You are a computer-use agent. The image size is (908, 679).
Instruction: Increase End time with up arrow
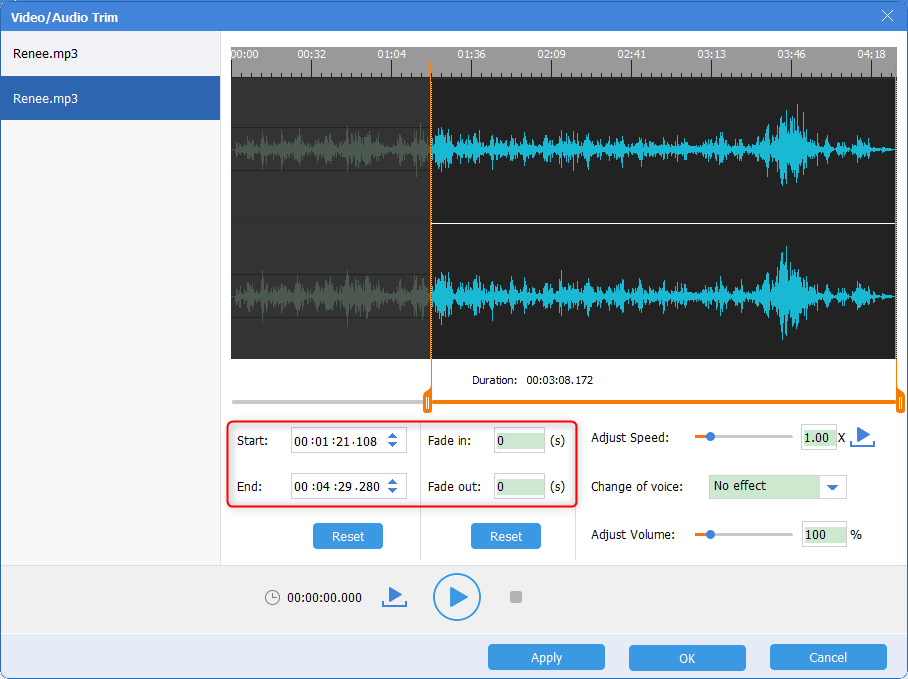393,482
